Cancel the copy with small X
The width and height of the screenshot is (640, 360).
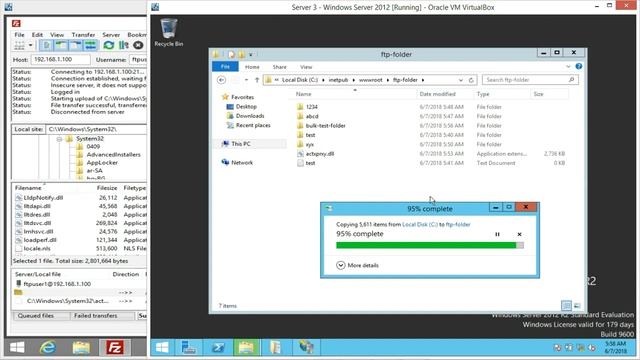tap(519, 234)
